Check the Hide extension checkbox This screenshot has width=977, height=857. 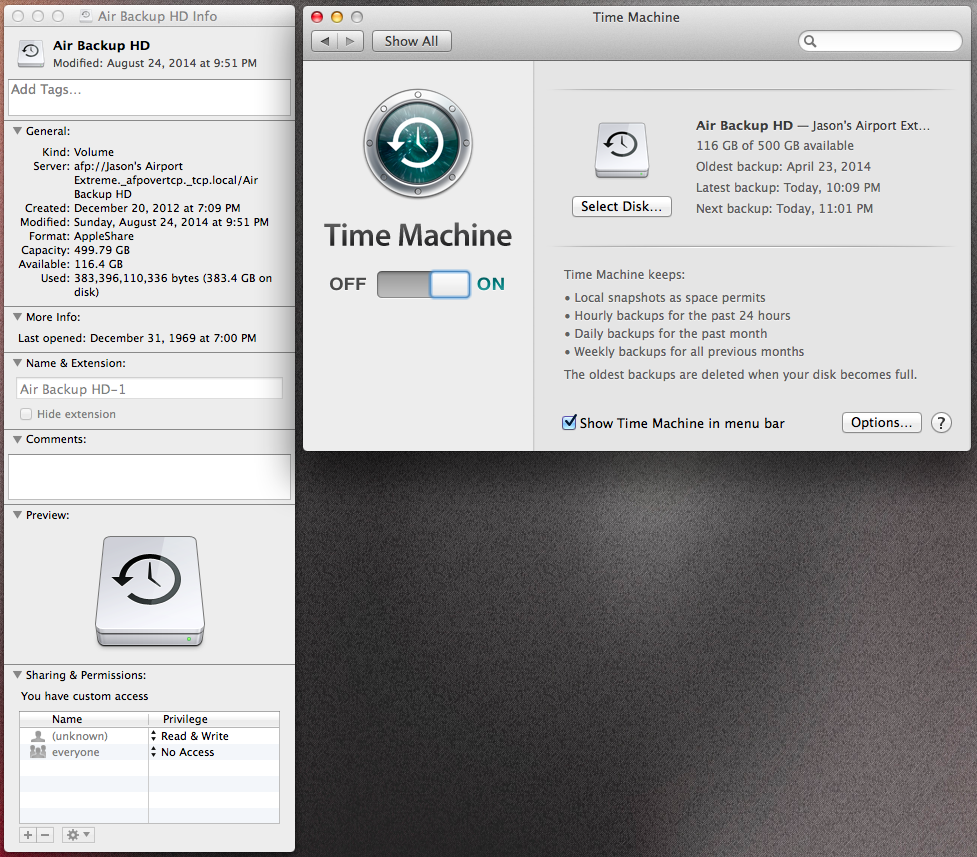tap(26, 414)
